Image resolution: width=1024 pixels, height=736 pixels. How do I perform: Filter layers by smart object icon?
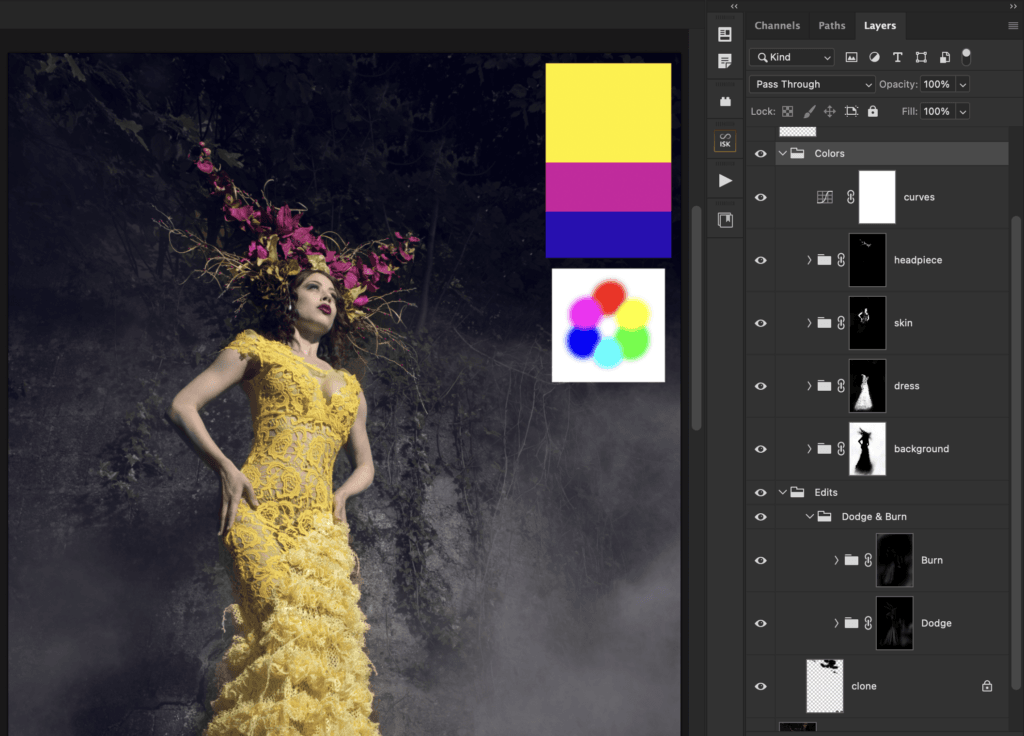944,57
